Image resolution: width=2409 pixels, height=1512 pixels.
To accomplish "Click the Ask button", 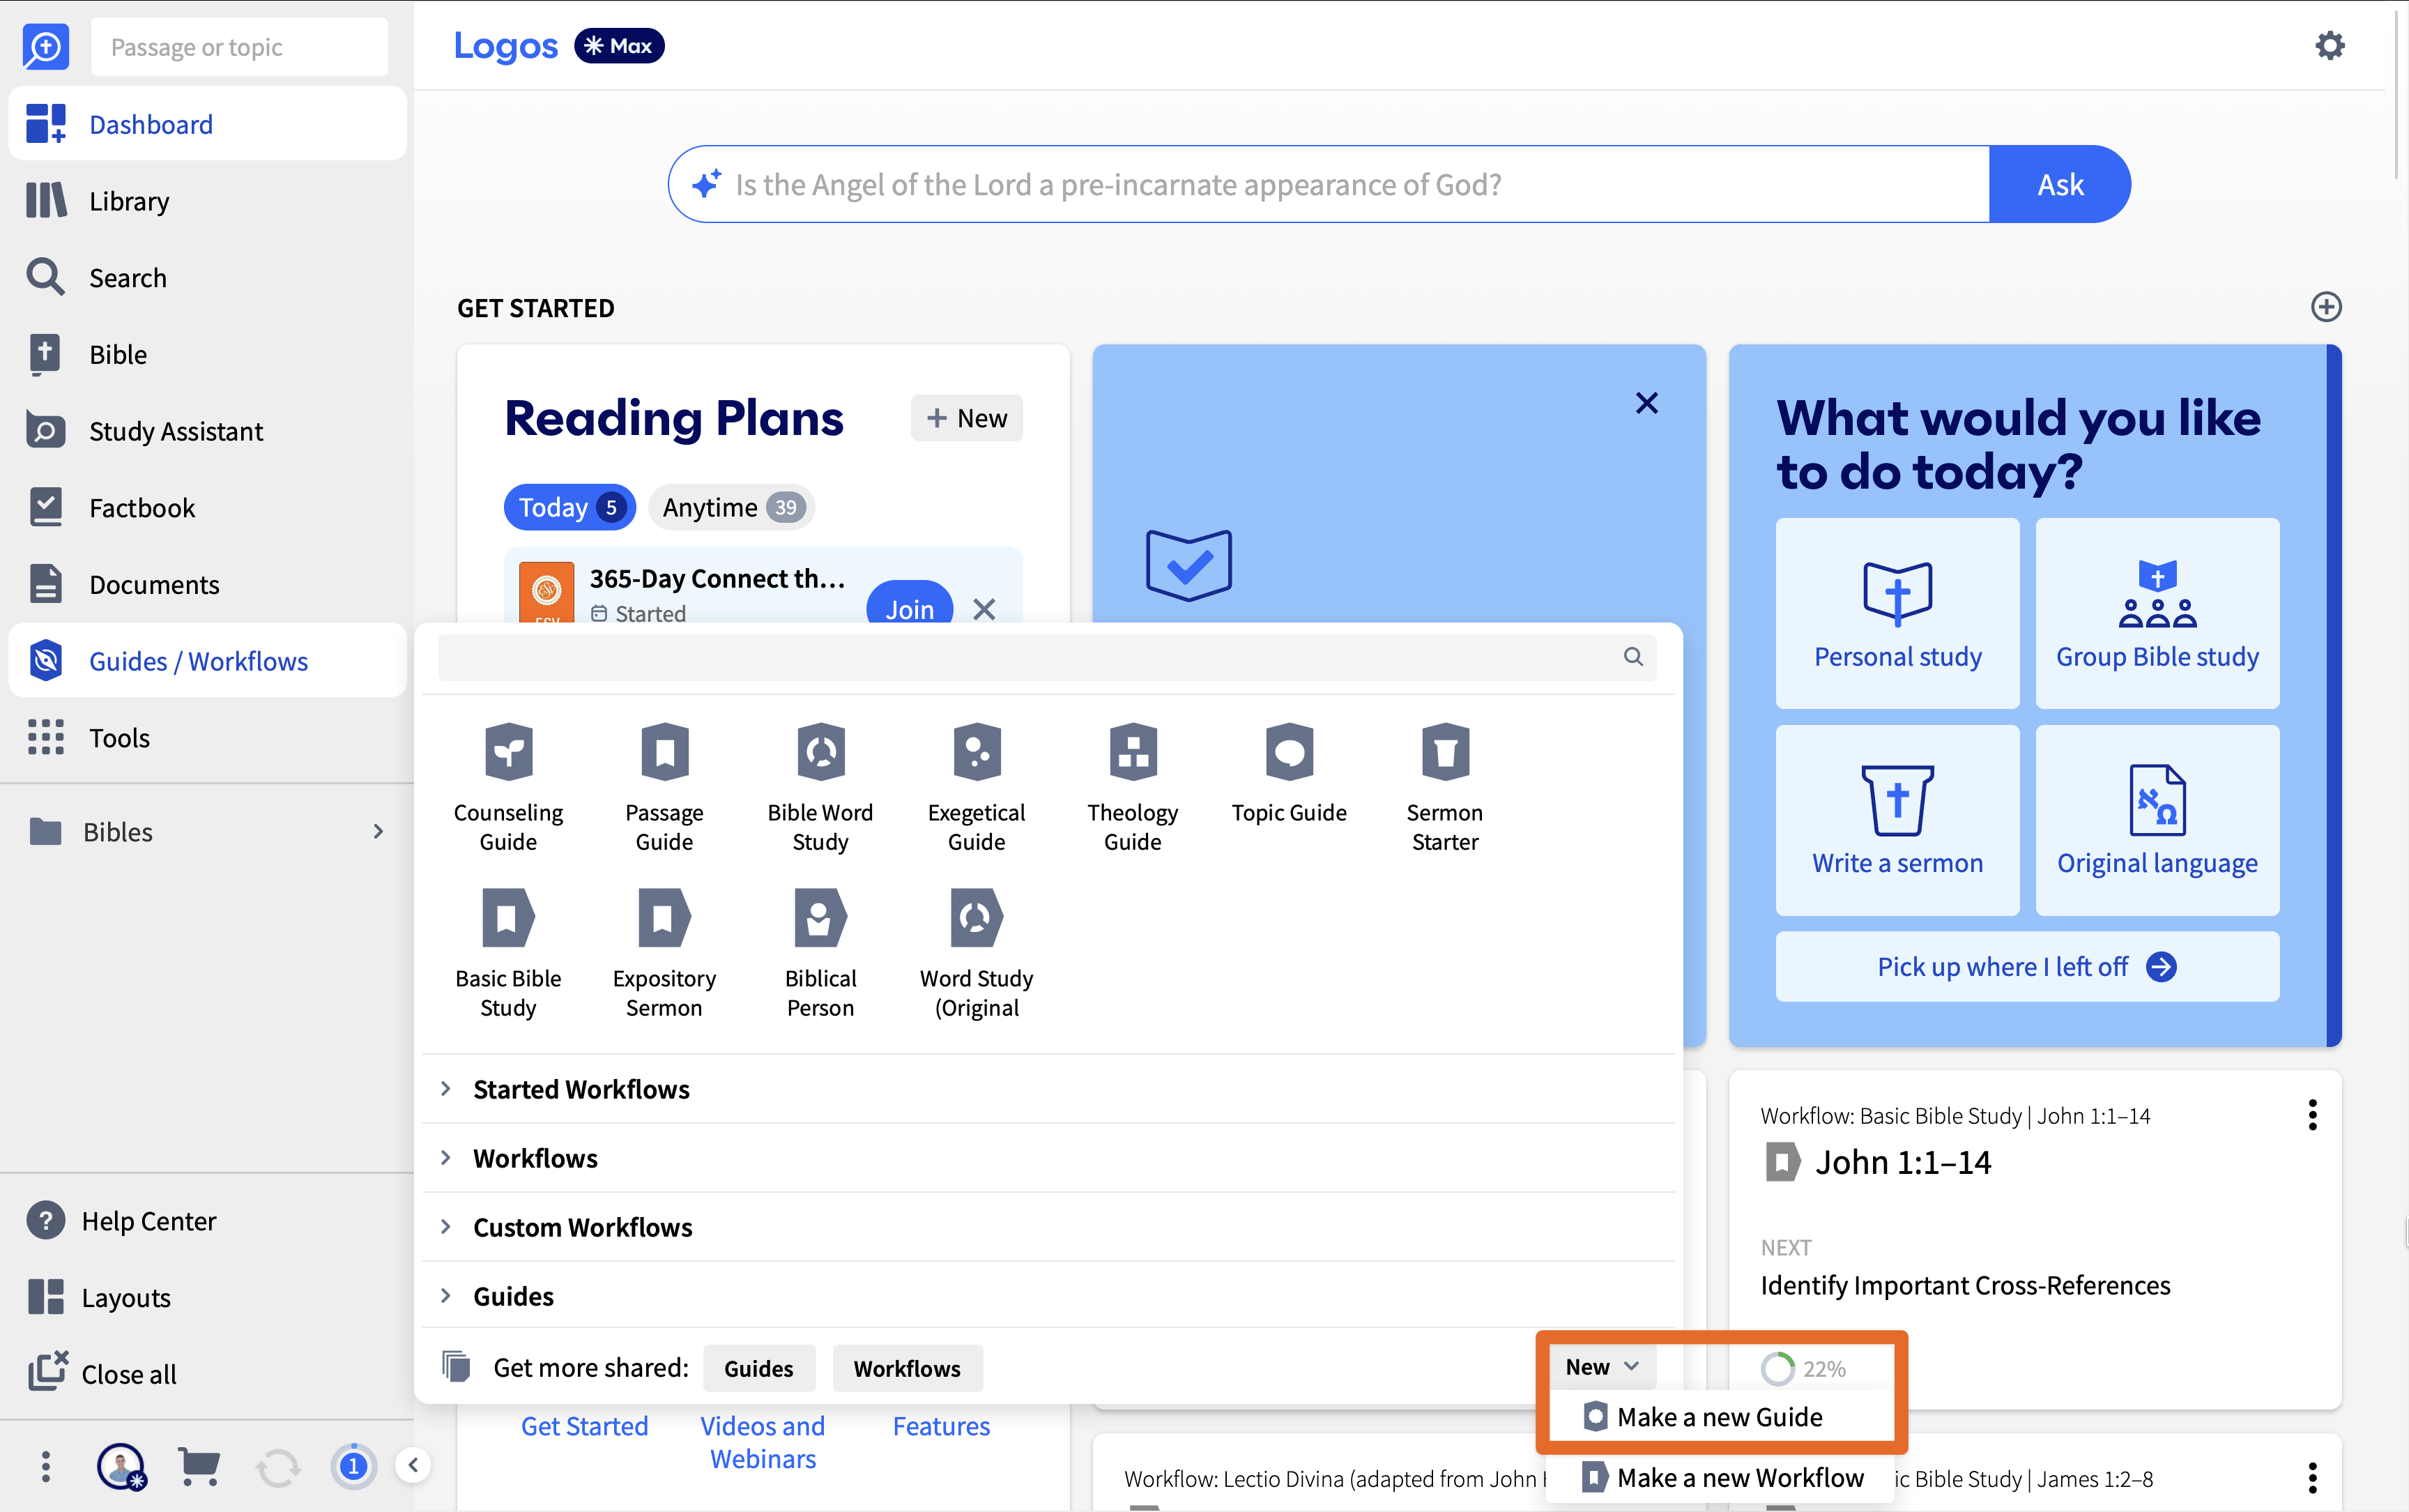I will pos(2060,184).
